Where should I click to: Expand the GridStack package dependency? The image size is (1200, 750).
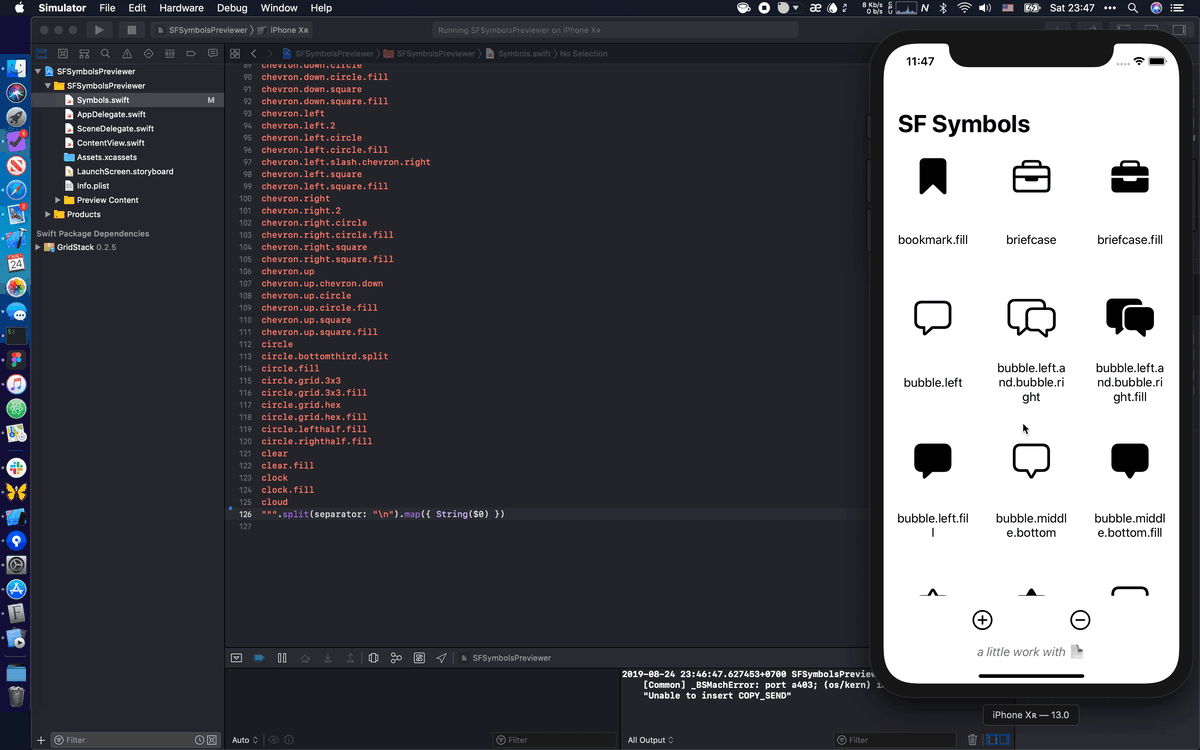(x=39, y=247)
